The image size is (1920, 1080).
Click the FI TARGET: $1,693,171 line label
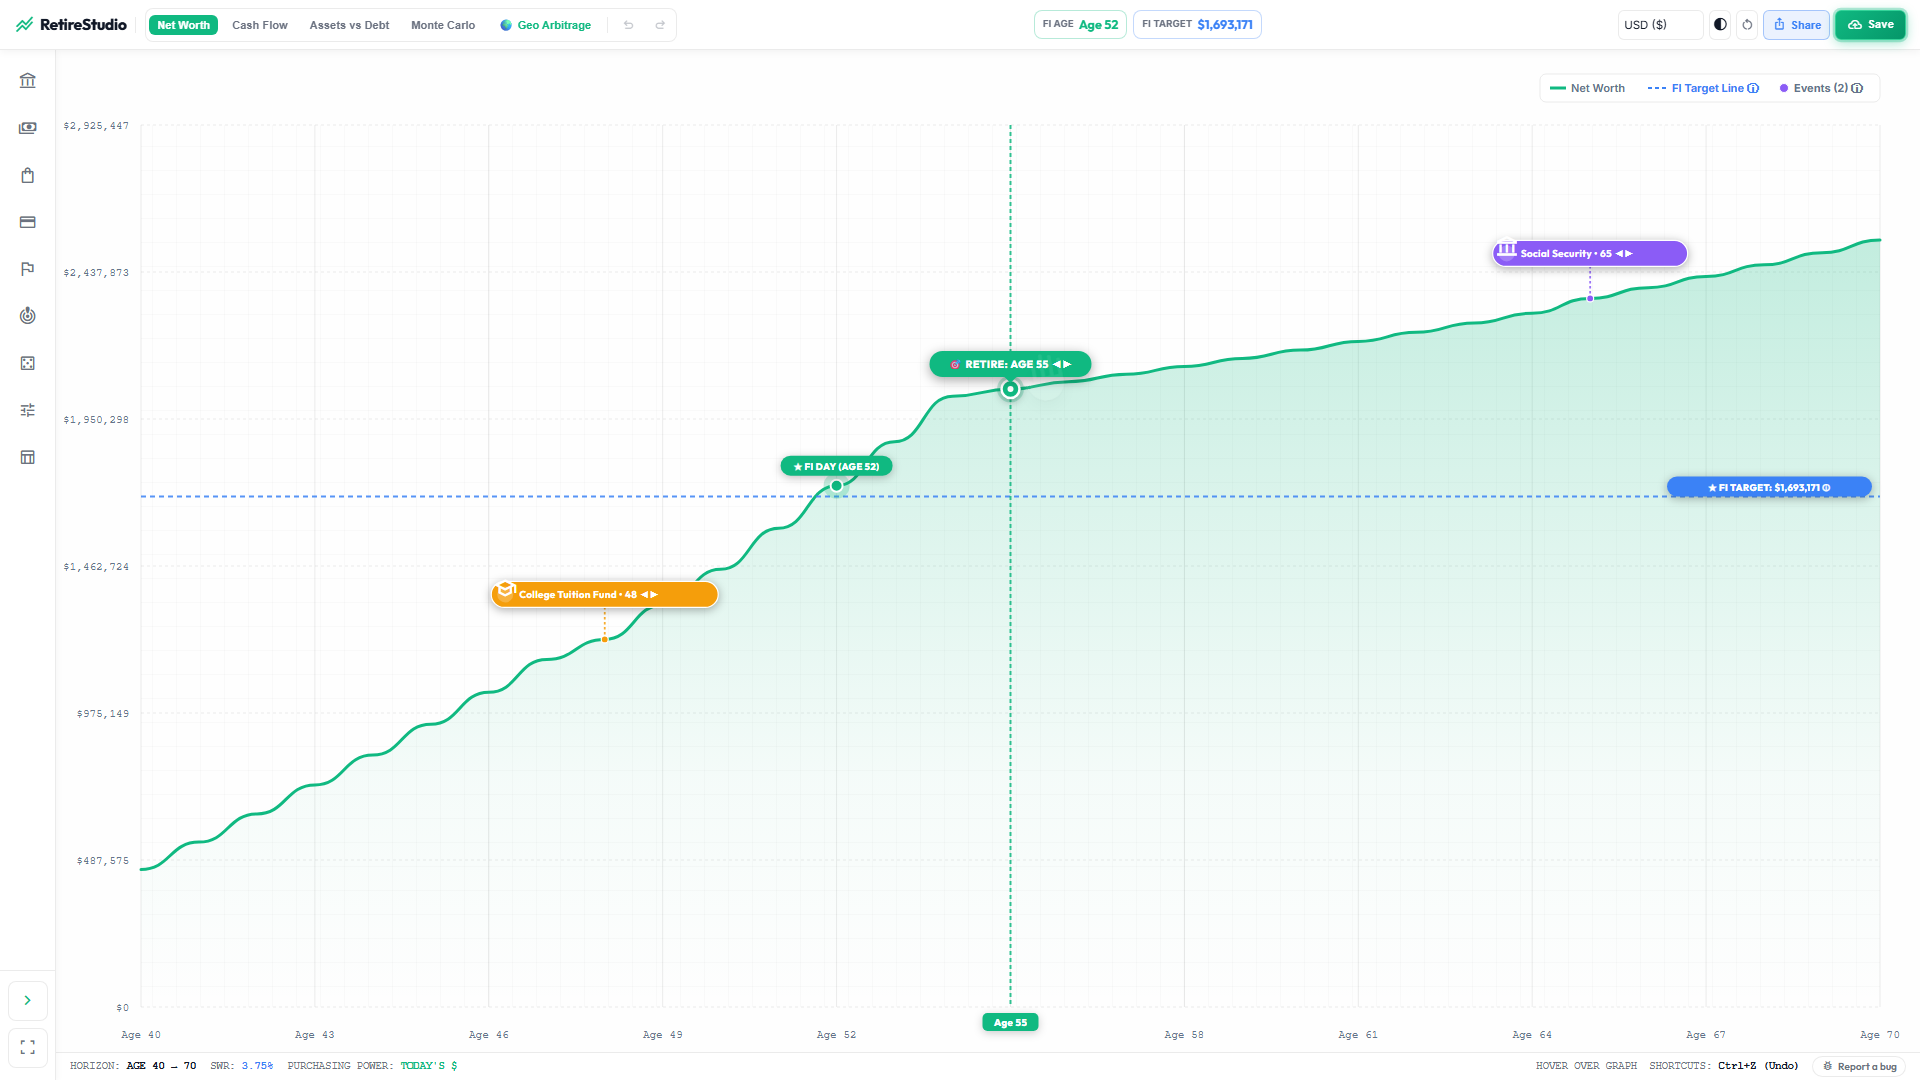click(x=1769, y=487)
